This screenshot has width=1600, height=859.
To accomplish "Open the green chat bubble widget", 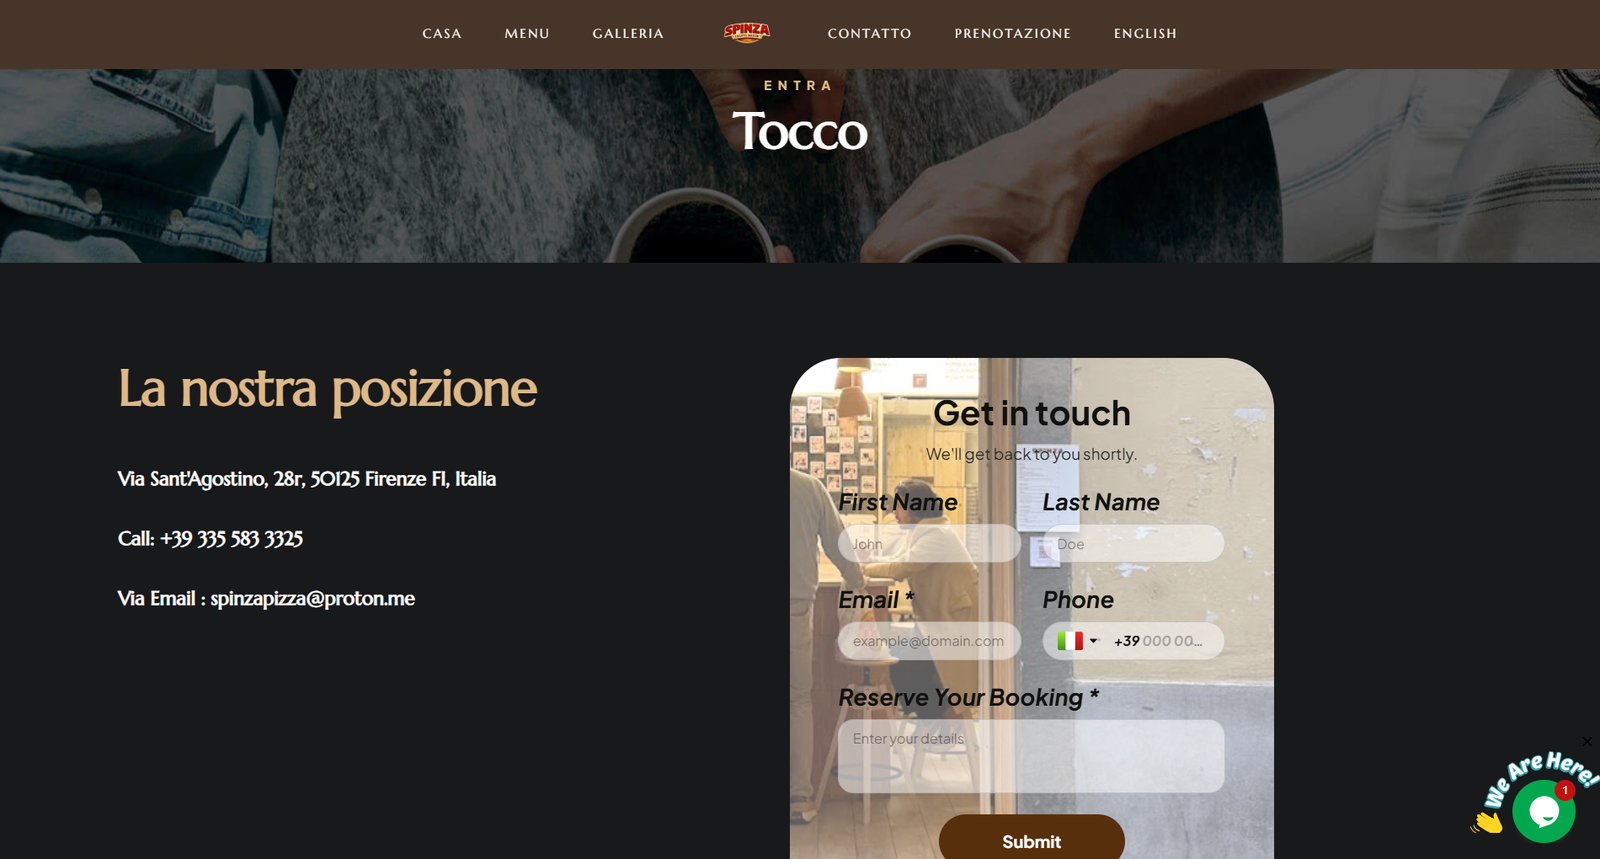I will 1543,811.
